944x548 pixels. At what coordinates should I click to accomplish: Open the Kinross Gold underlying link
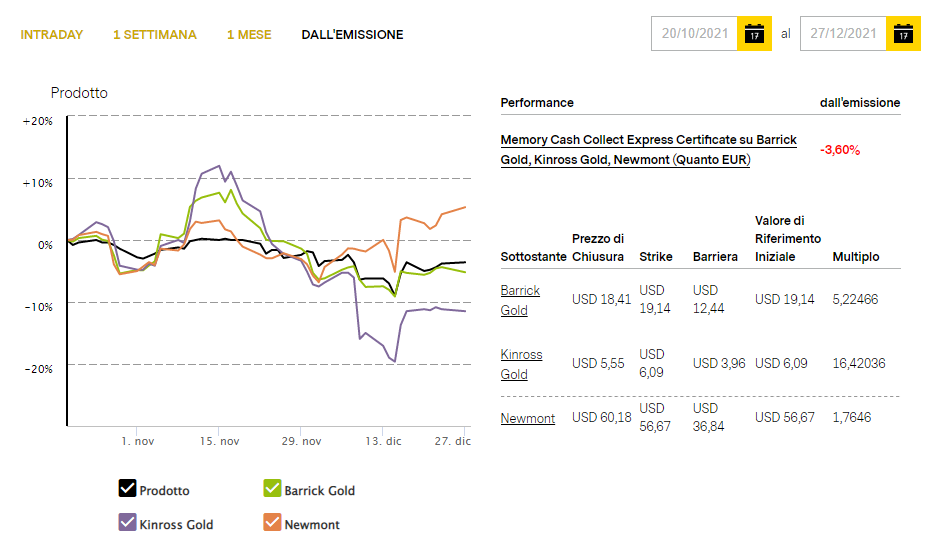coord(521,364)
